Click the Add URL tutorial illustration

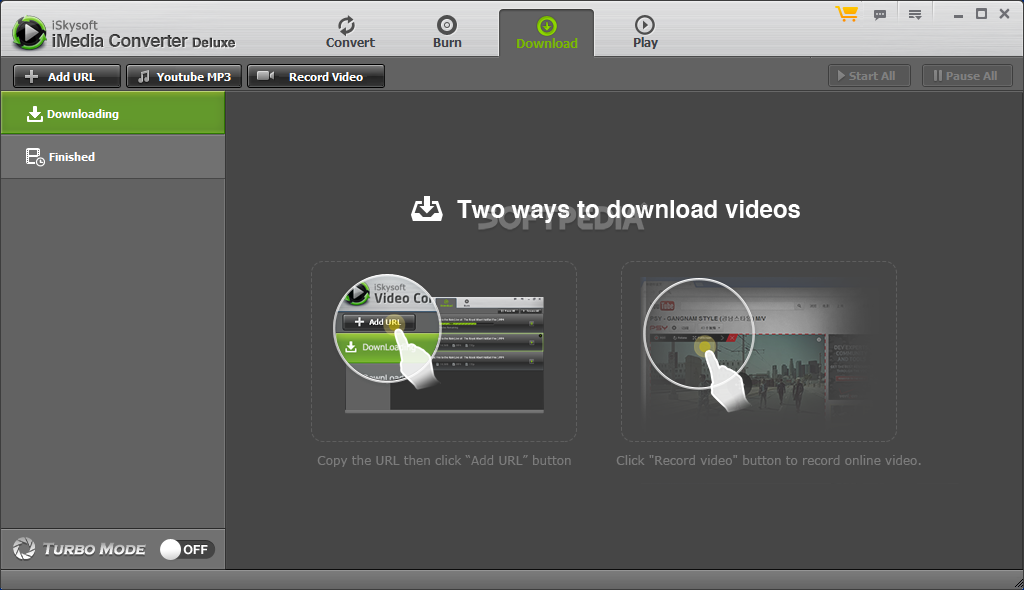(444, 352)
